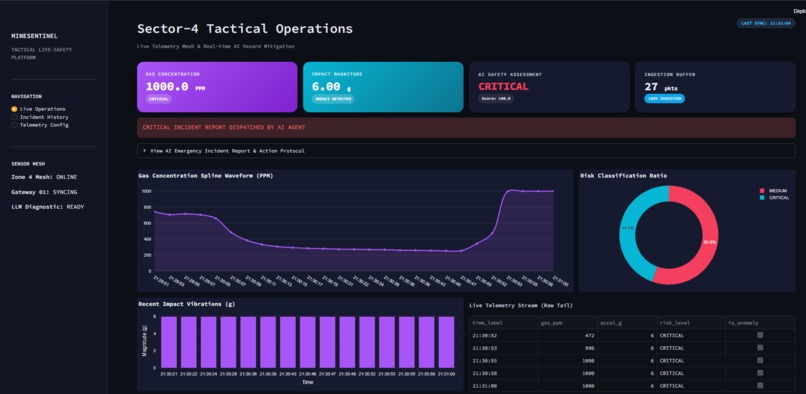Click the 1000 y-axis label on the gas chart

click(146, 191)
